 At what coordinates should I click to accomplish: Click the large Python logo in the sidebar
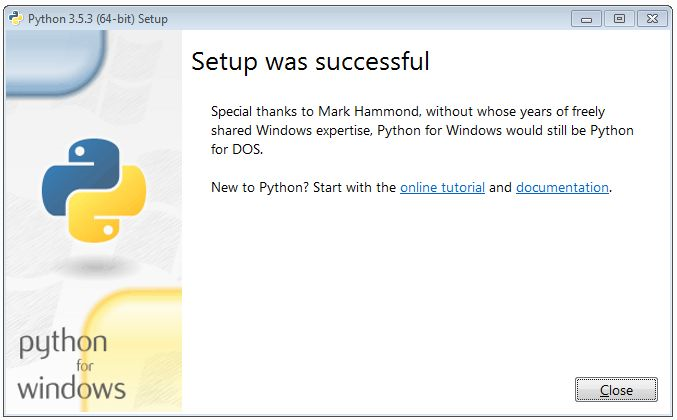pyautogui.click(x=94, y=190)
